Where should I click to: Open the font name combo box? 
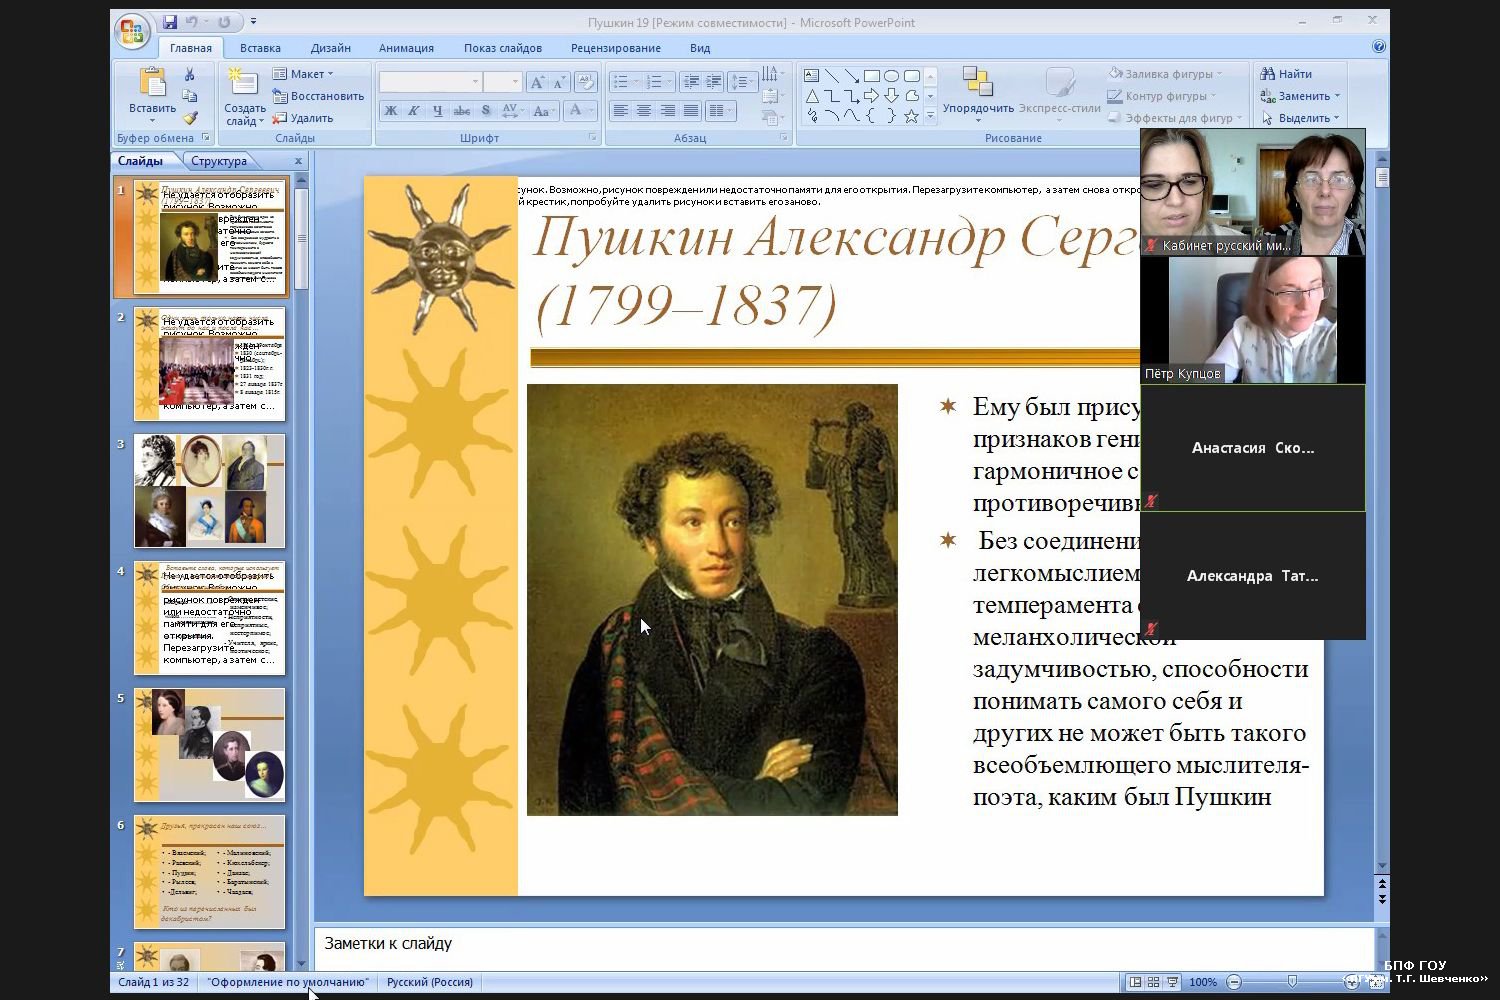tap(430, 82)
